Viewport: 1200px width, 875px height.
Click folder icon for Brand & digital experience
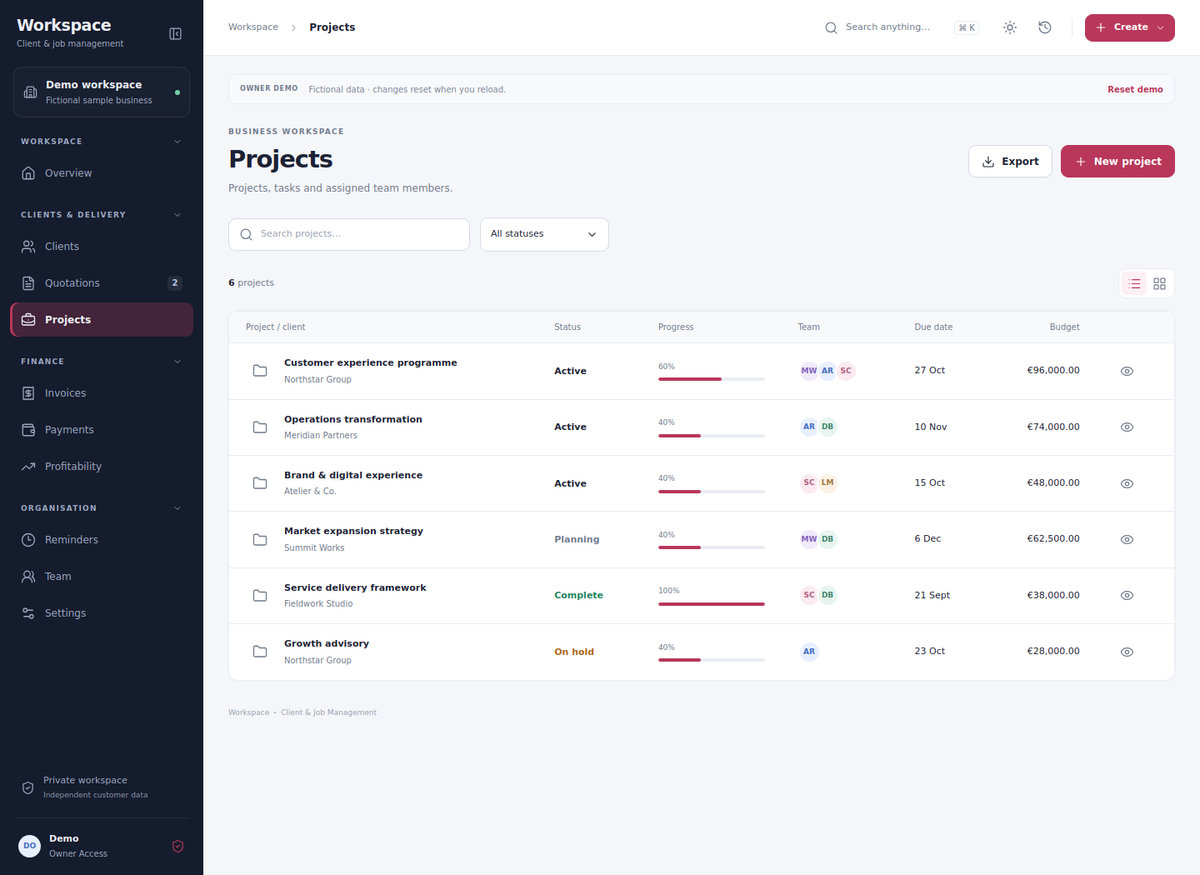[x=260, y=483]
